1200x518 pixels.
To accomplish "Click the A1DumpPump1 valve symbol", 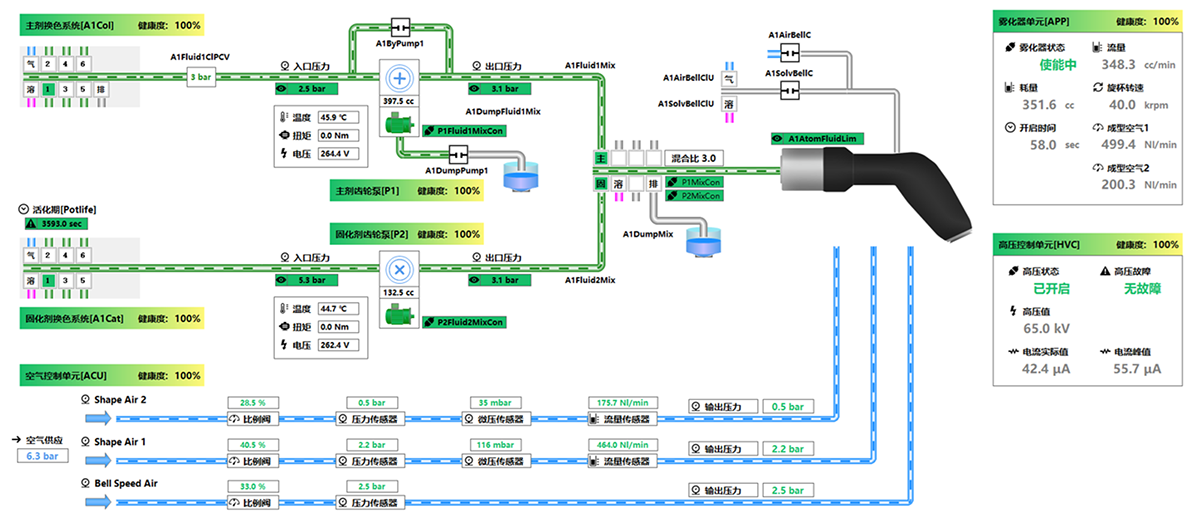I will (459, 154).
